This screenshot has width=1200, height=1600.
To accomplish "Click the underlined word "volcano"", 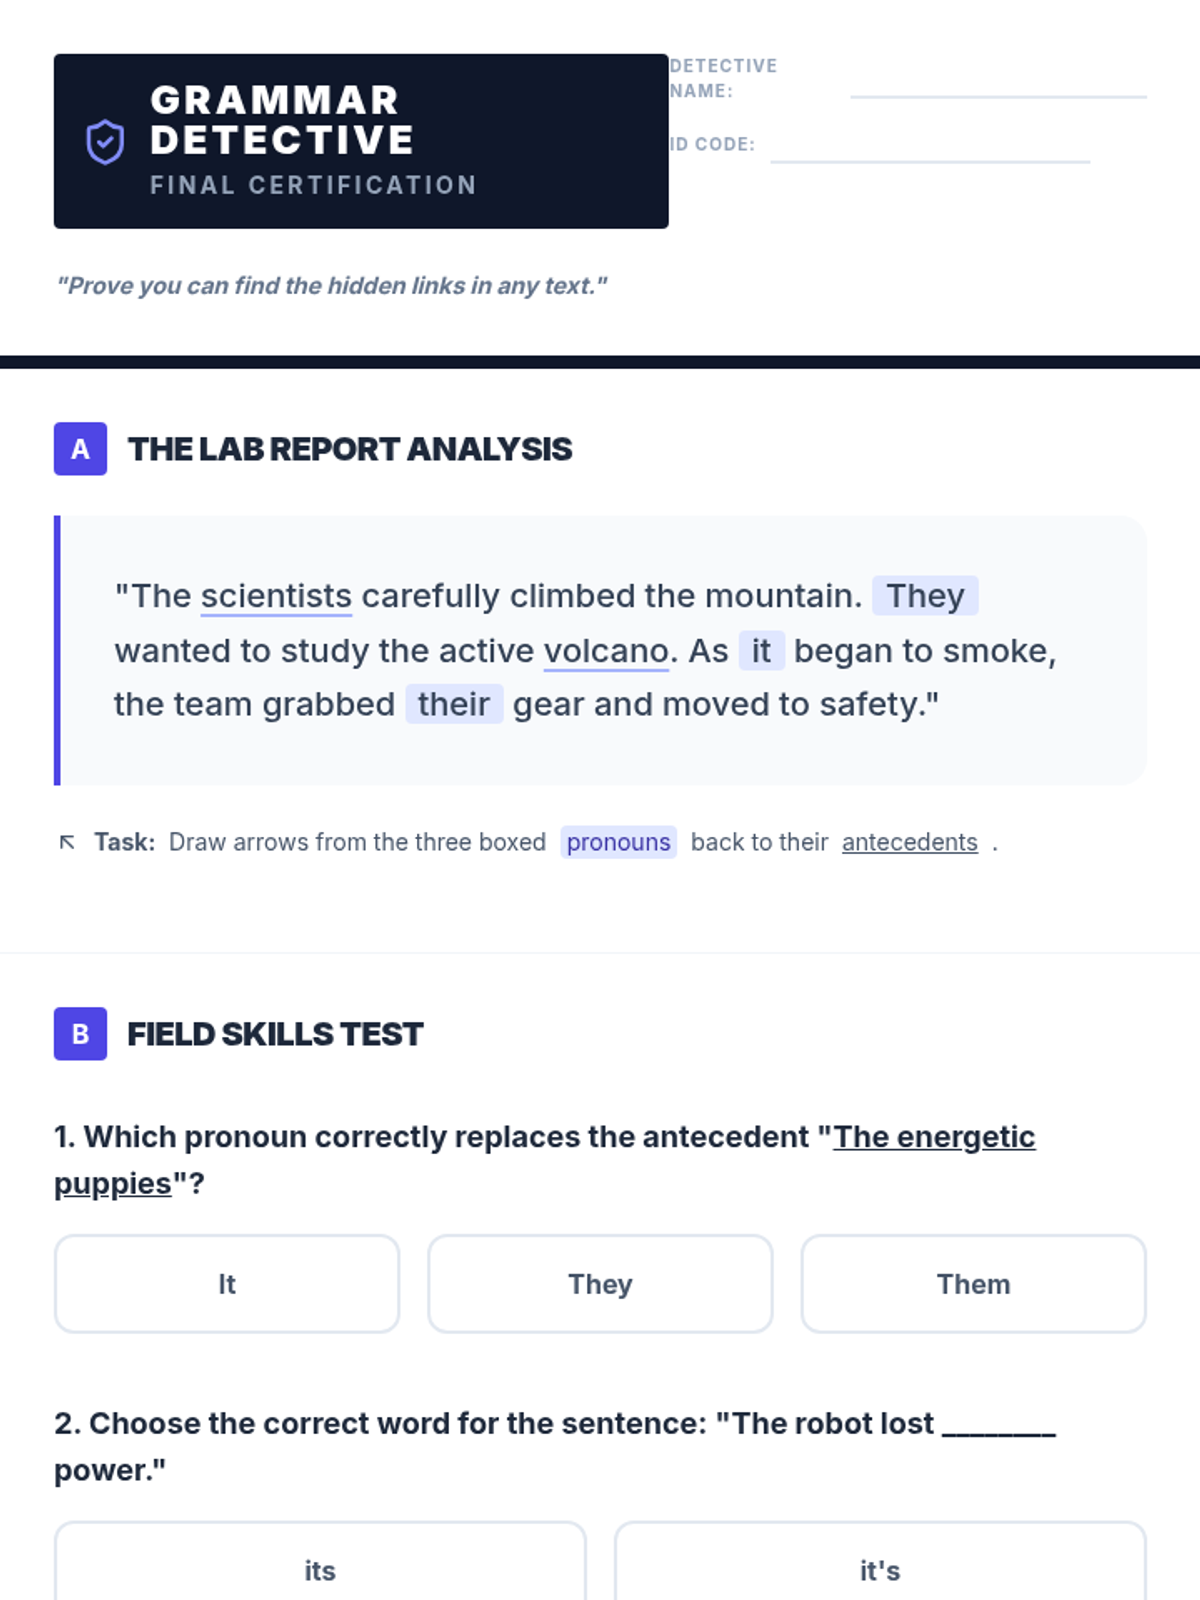I will [606, 651].
